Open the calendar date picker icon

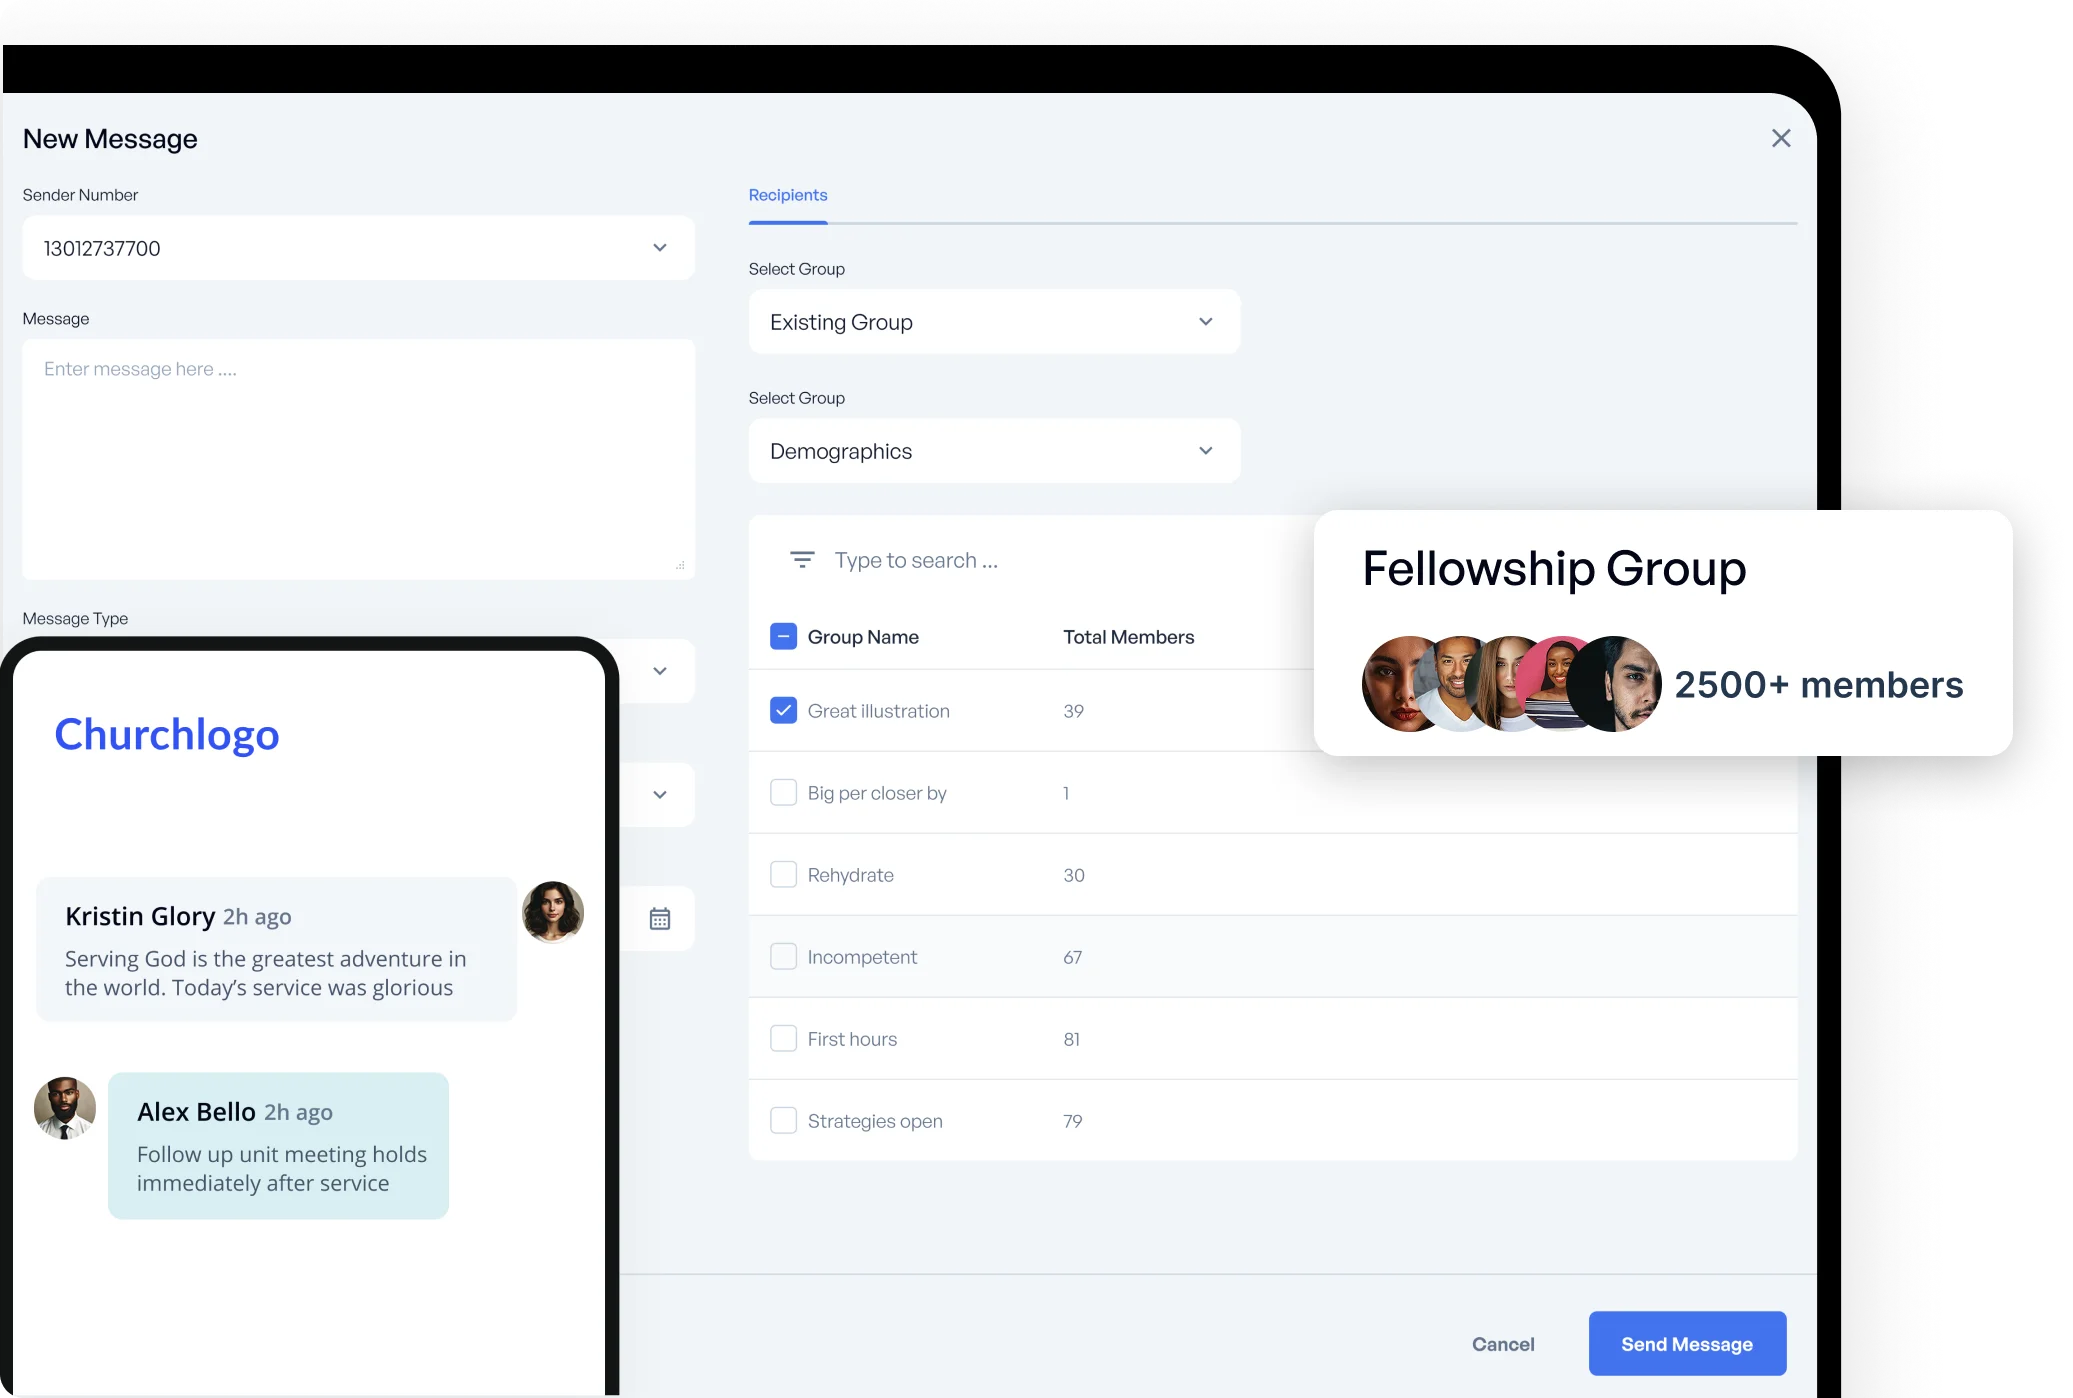[x=660, y=919]
